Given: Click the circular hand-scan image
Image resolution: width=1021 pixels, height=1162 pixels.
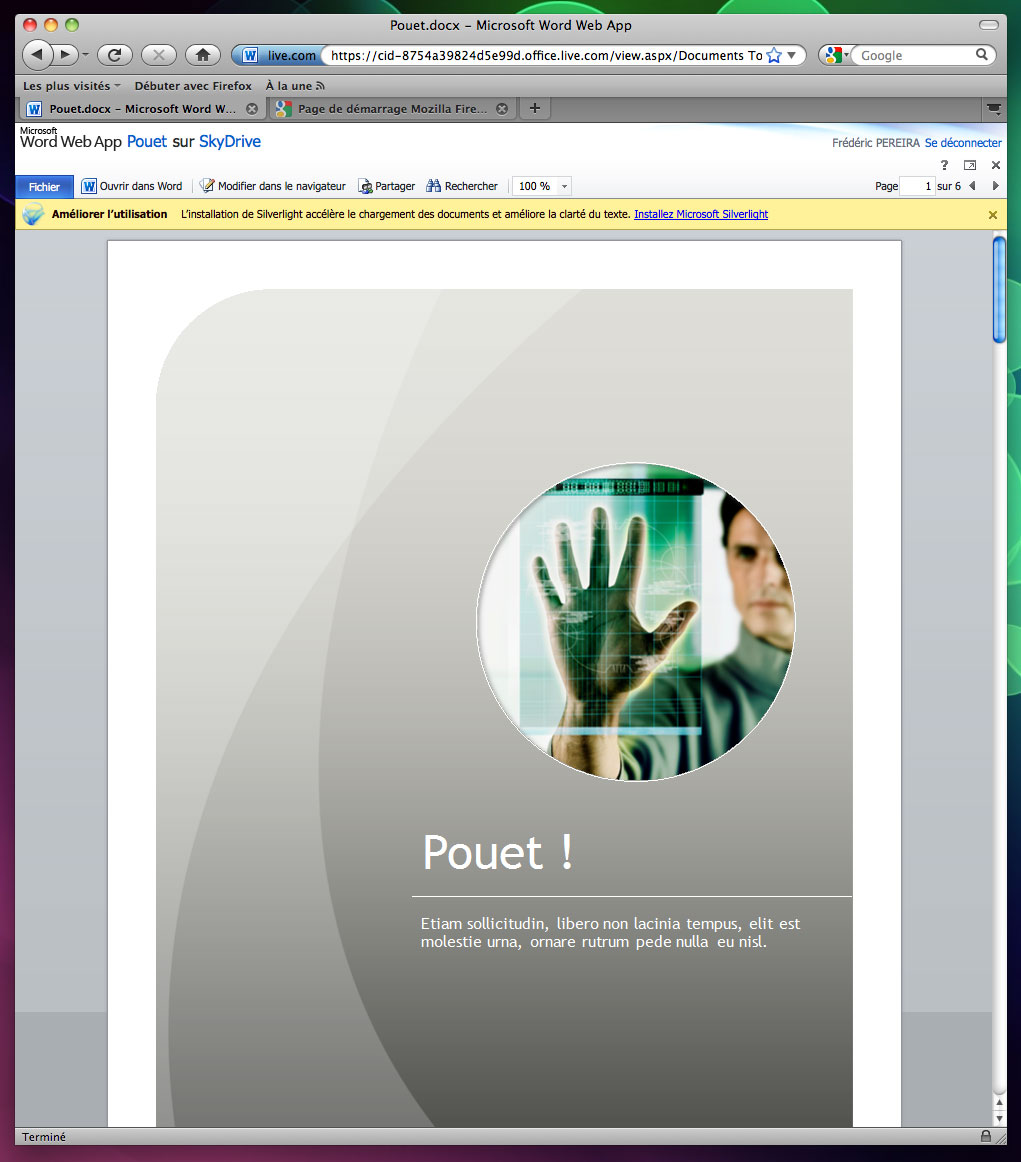Looking at the screenshot, I should point(636,622).
